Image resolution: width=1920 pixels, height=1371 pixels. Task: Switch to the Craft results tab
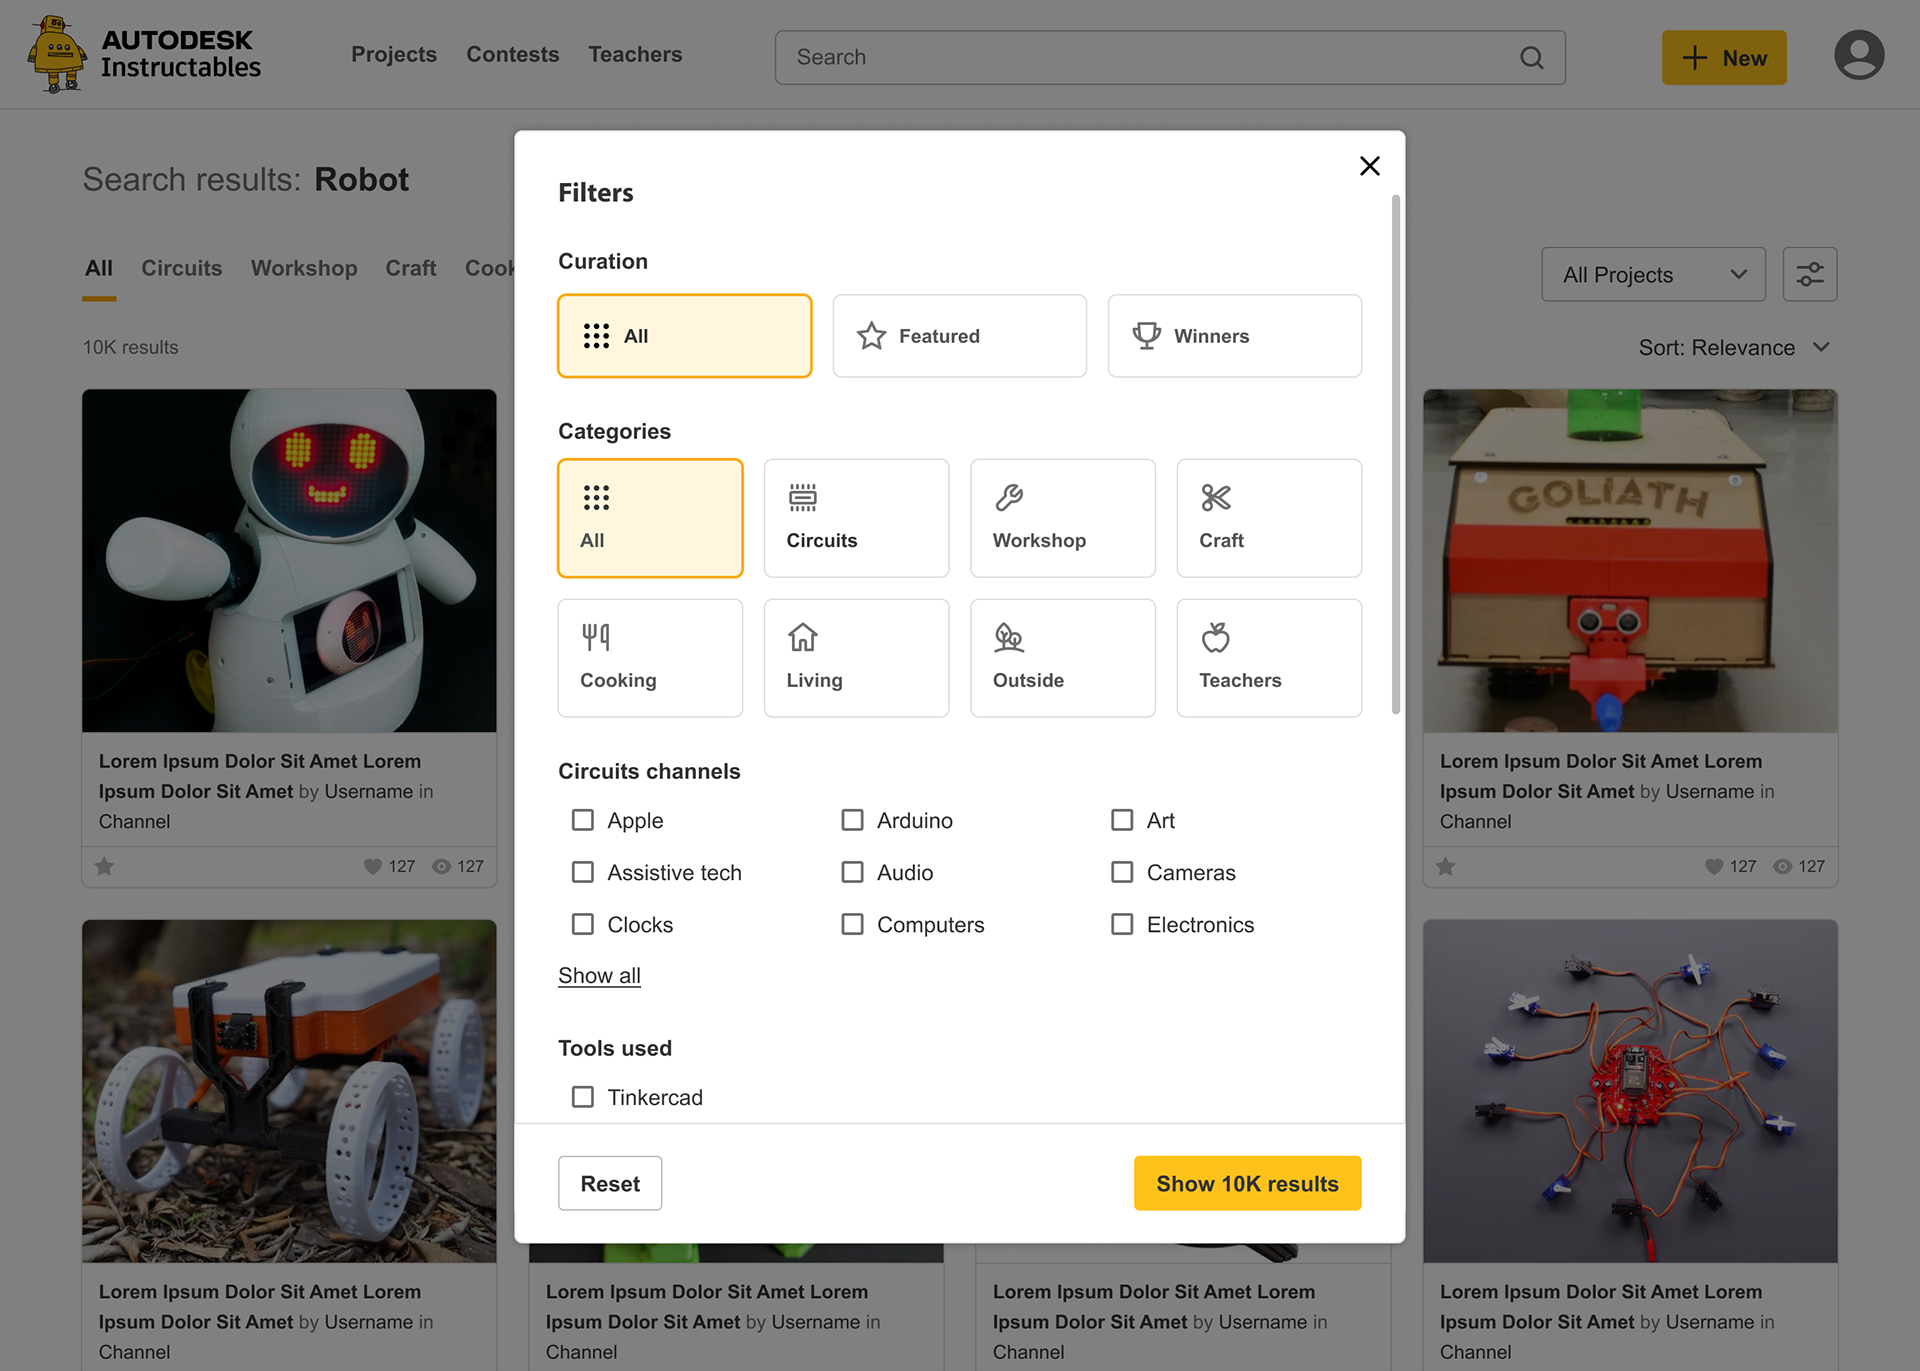[x=411, y=268]
